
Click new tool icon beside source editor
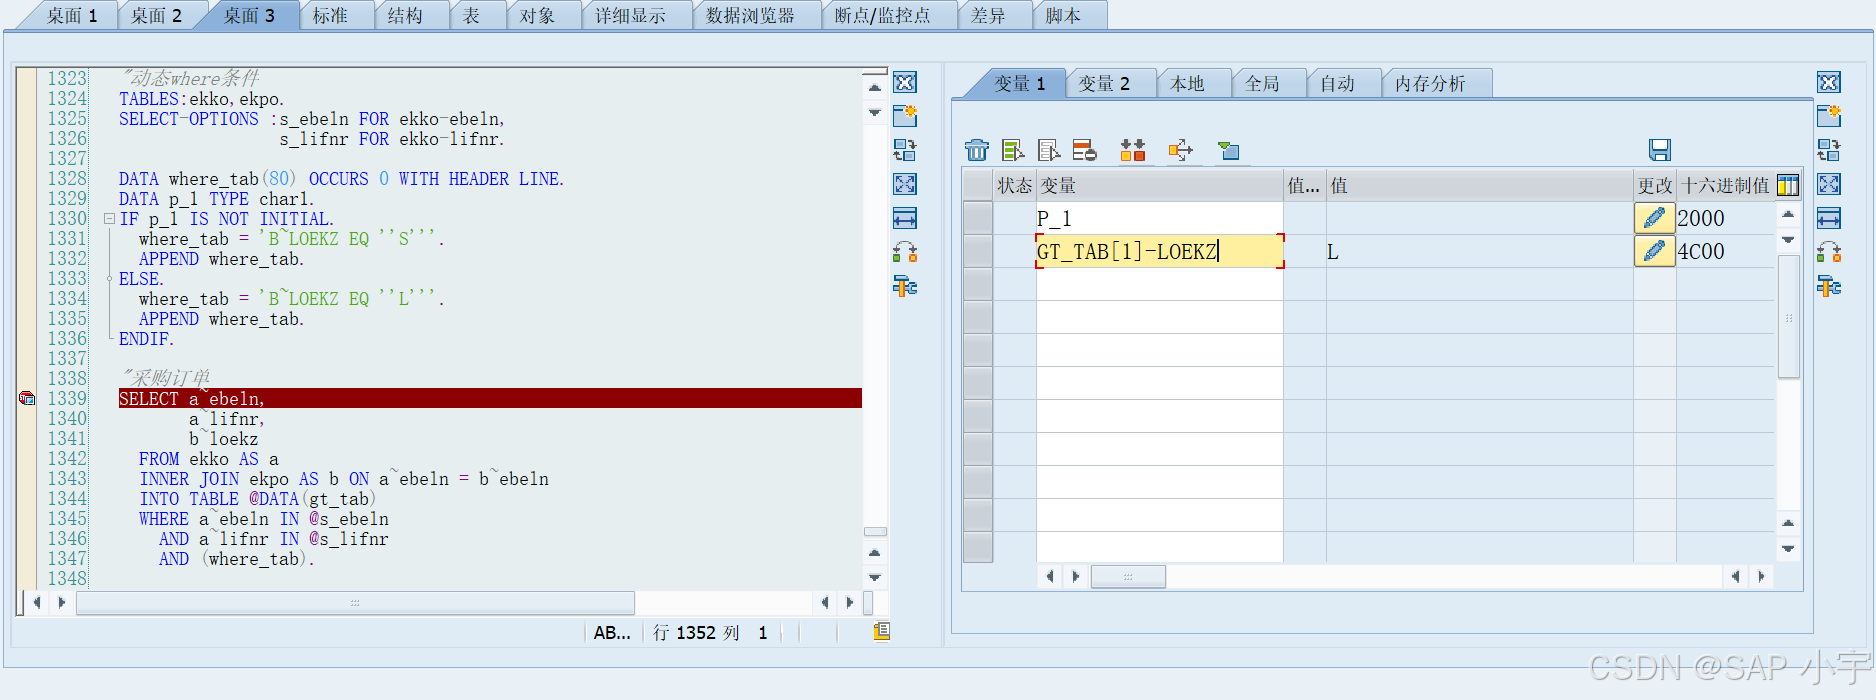pos(905,116)
